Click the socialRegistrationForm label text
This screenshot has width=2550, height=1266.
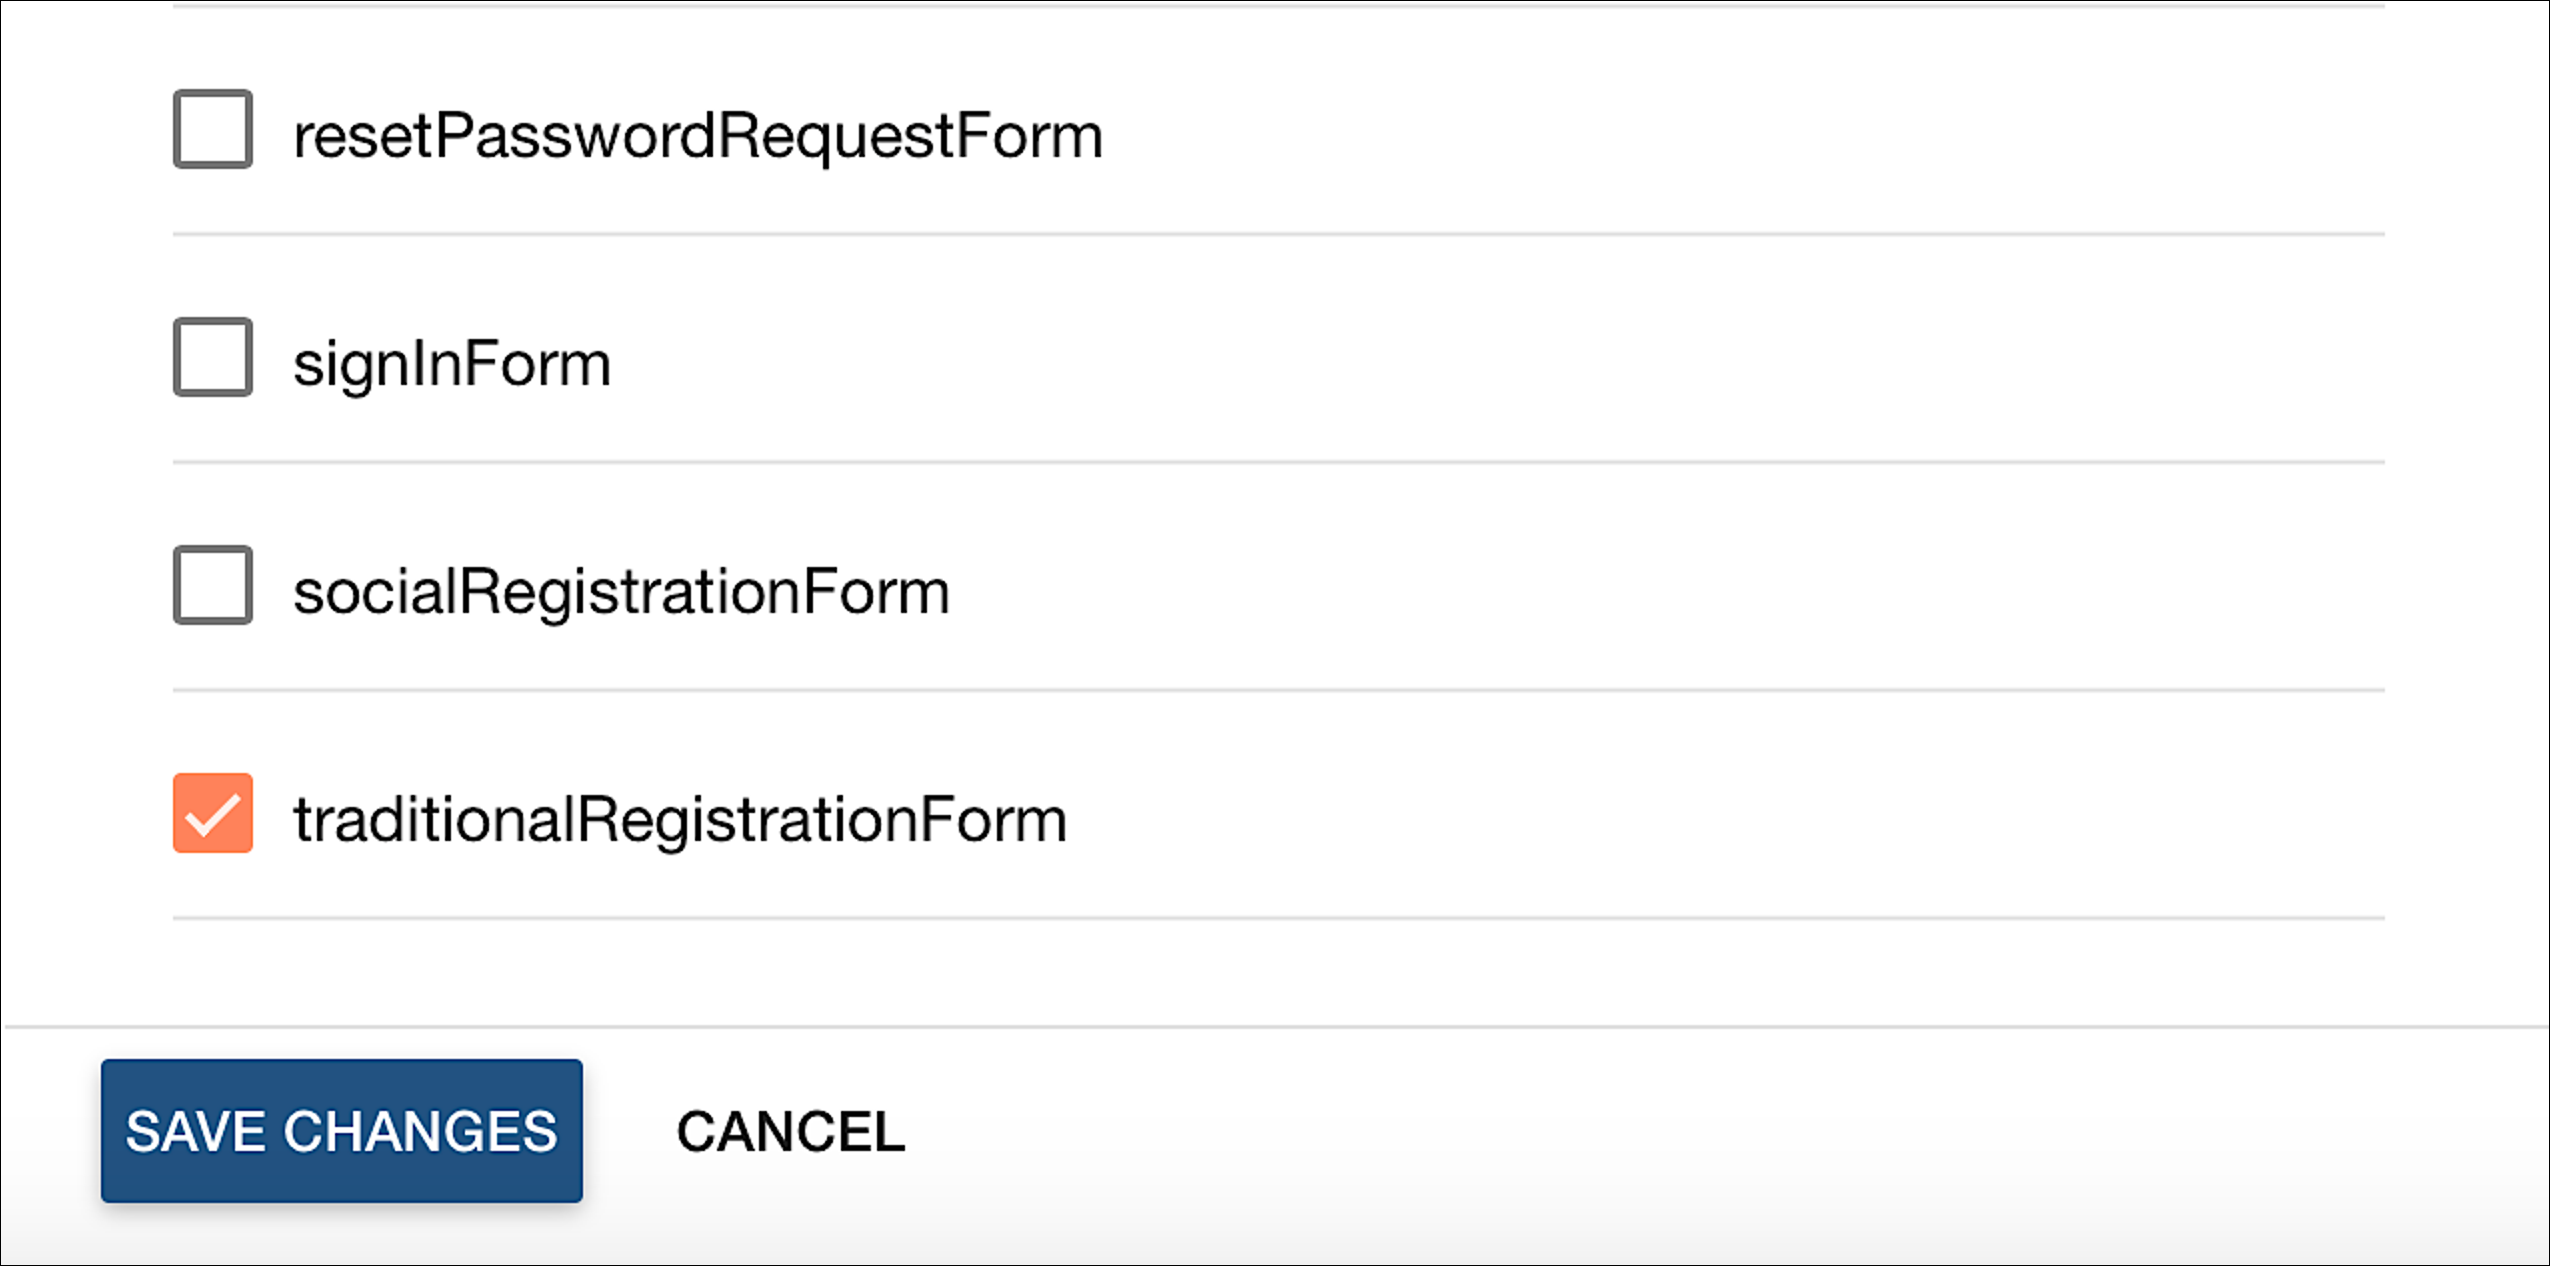[621, 592]
